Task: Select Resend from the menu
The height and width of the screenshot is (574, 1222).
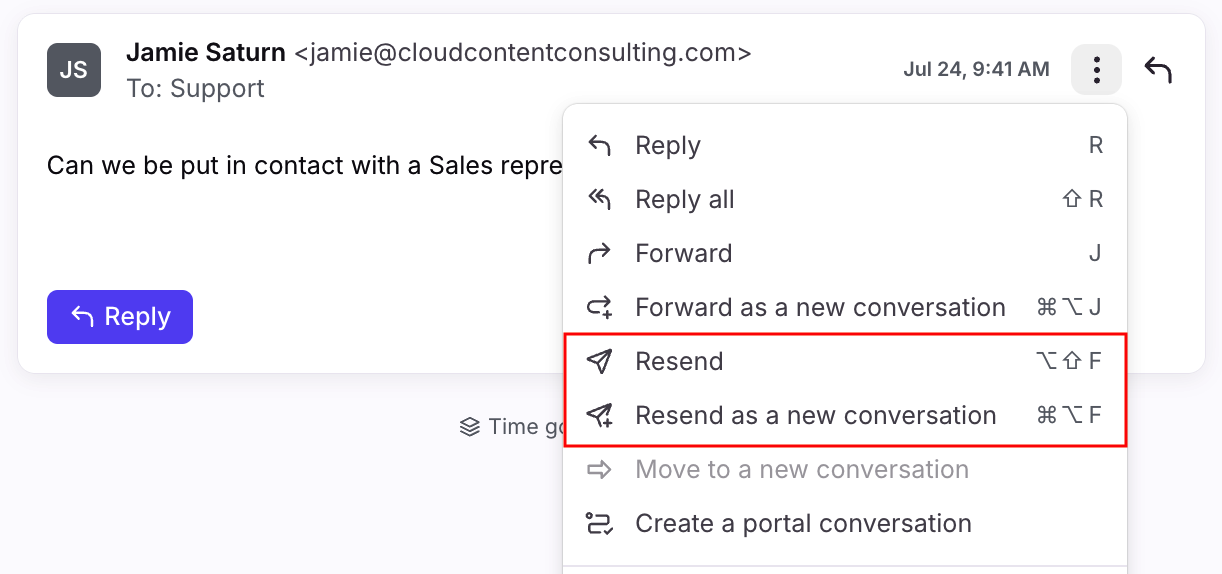Action: (679, 362)
